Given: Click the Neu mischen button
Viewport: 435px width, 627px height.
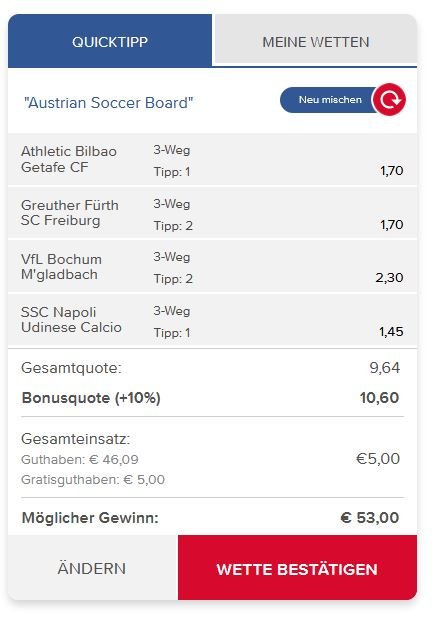Looking at the screenshot, I should click(x=330, y=100).
